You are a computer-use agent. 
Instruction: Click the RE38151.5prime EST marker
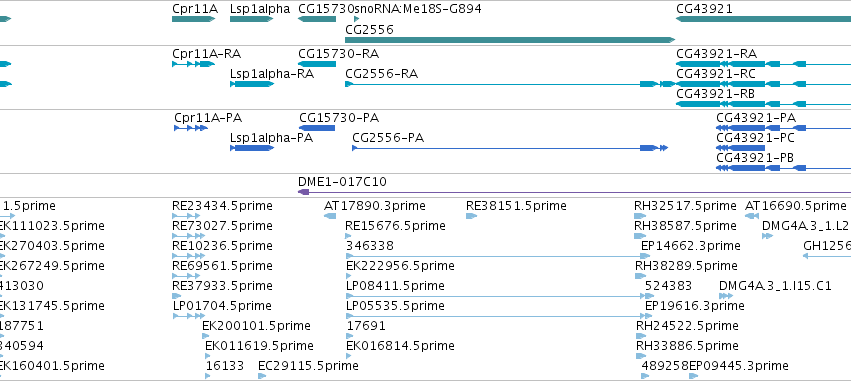[471, 216]
